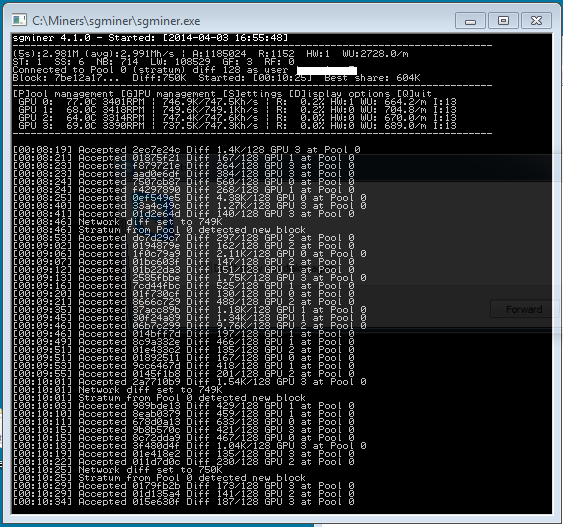Click log line Accepted 0ef549e5 Diff 4.38K
This screenshot has height=527, width=563.
click(189, 197)
